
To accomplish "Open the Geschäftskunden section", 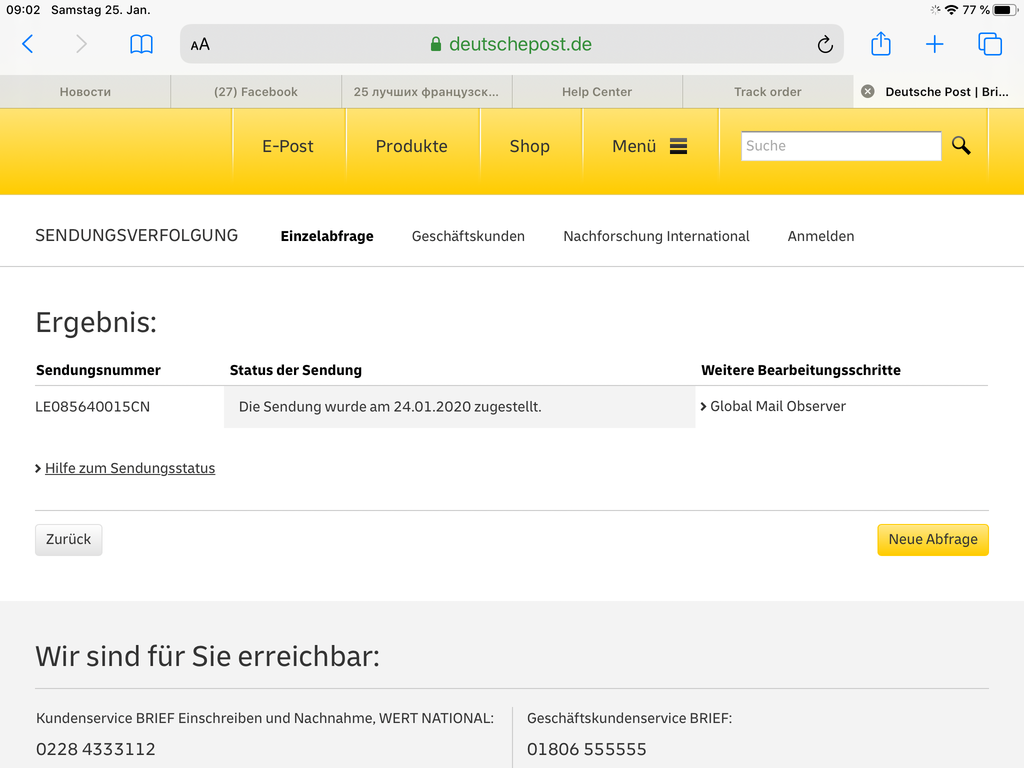I will point(468,236).
